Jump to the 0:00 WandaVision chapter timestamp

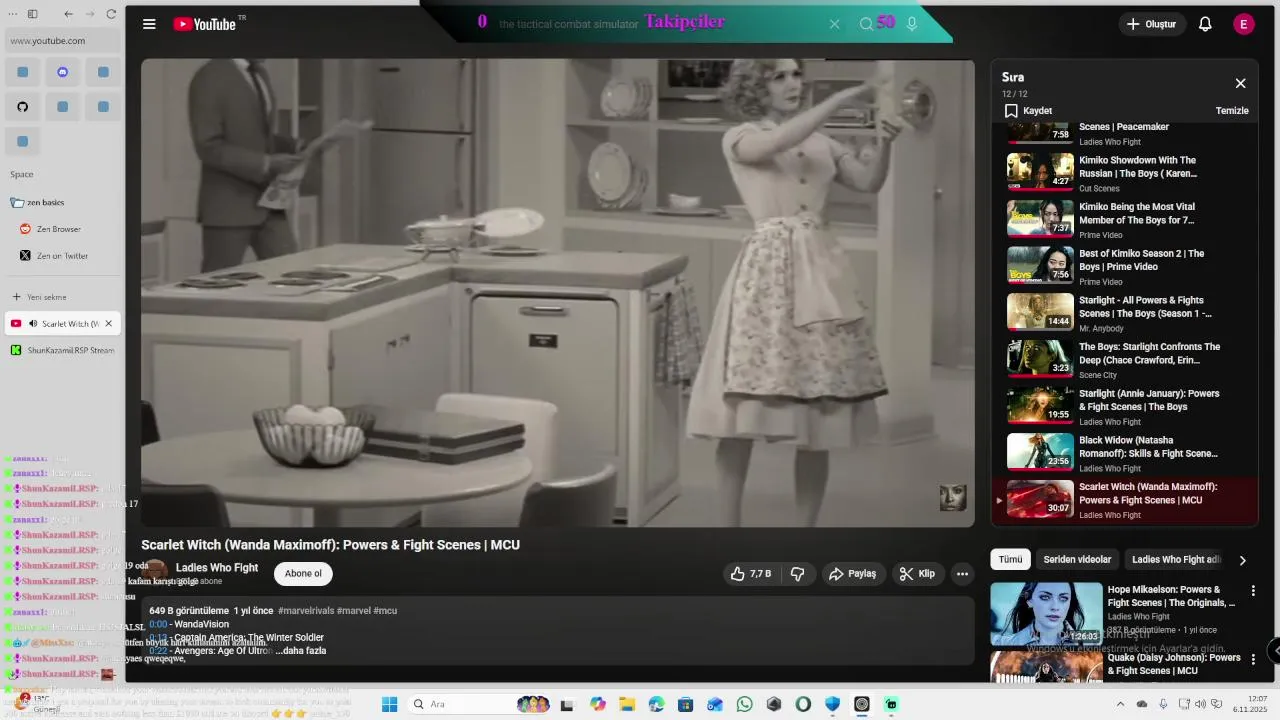pyautogui.click(x=158, y=624)
